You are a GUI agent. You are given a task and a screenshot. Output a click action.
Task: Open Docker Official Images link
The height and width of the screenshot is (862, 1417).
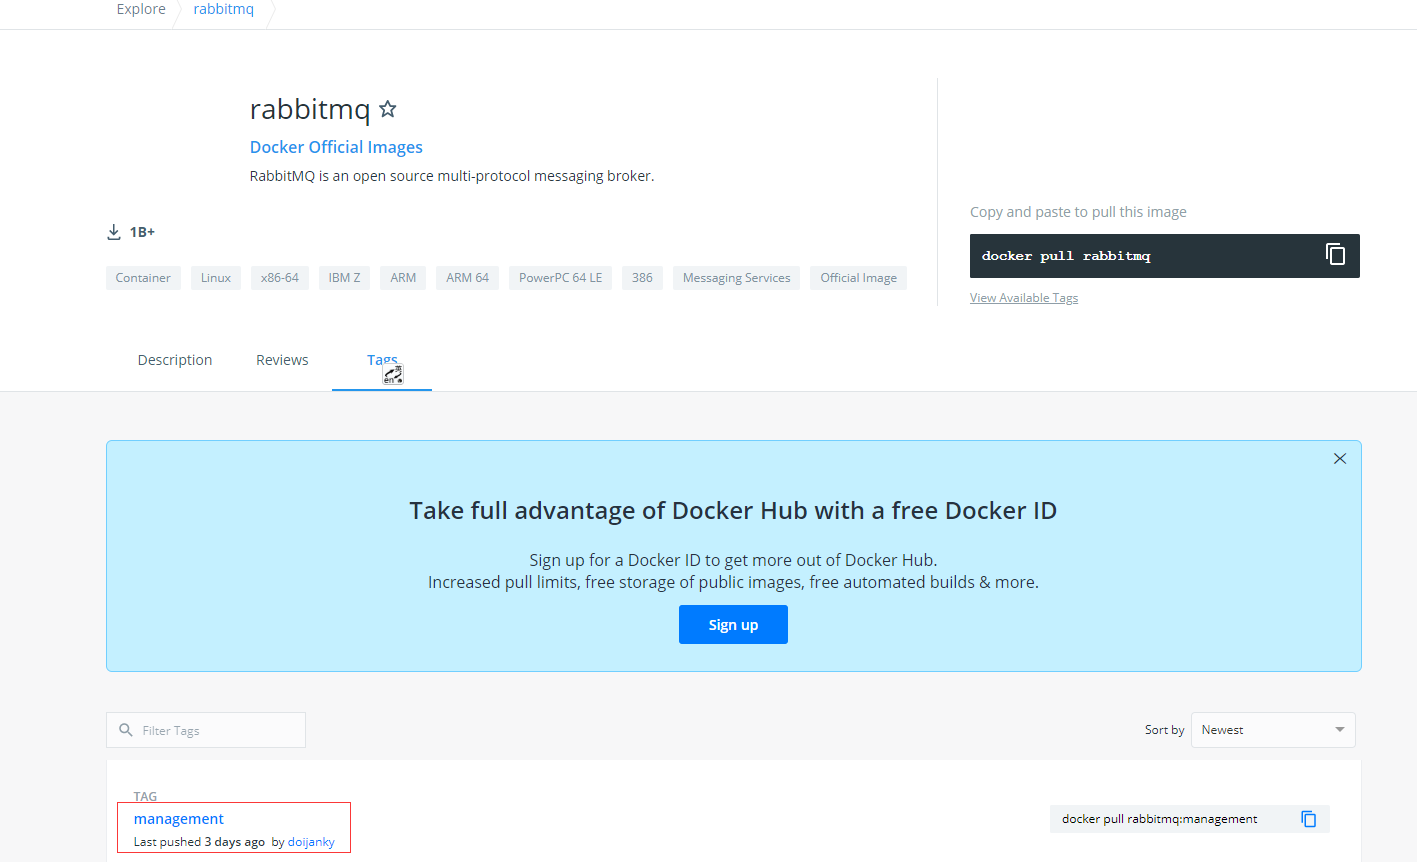click(336, 147)
